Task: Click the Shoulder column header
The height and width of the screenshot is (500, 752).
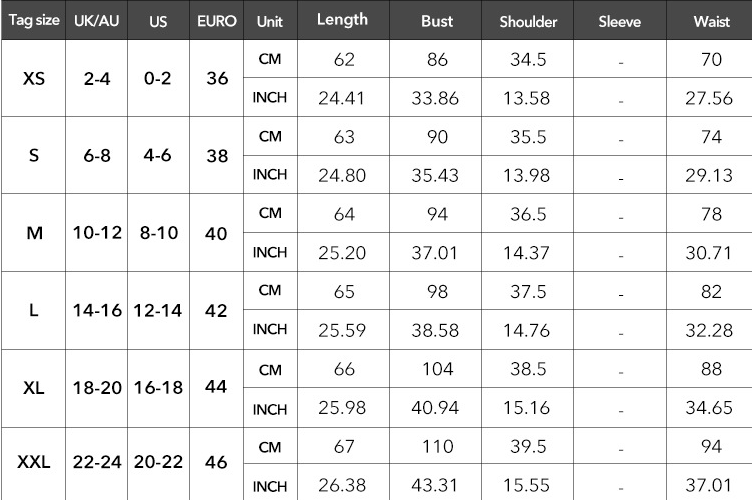Action: [527, 21]
